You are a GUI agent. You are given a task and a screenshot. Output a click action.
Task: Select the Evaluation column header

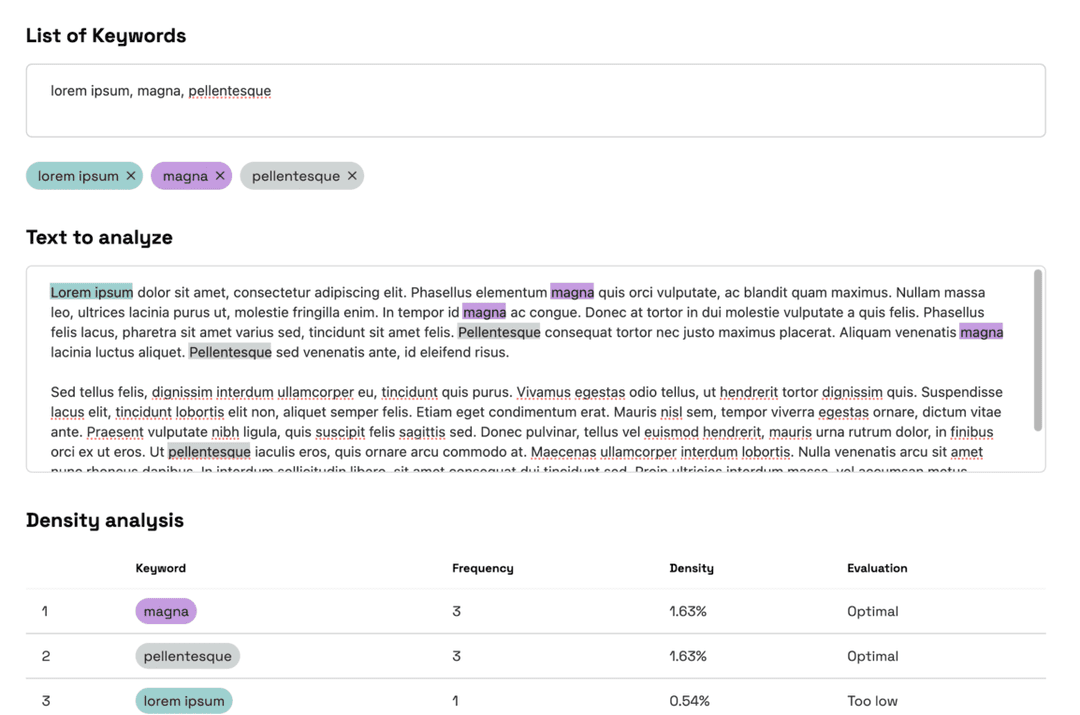point(877,568)
